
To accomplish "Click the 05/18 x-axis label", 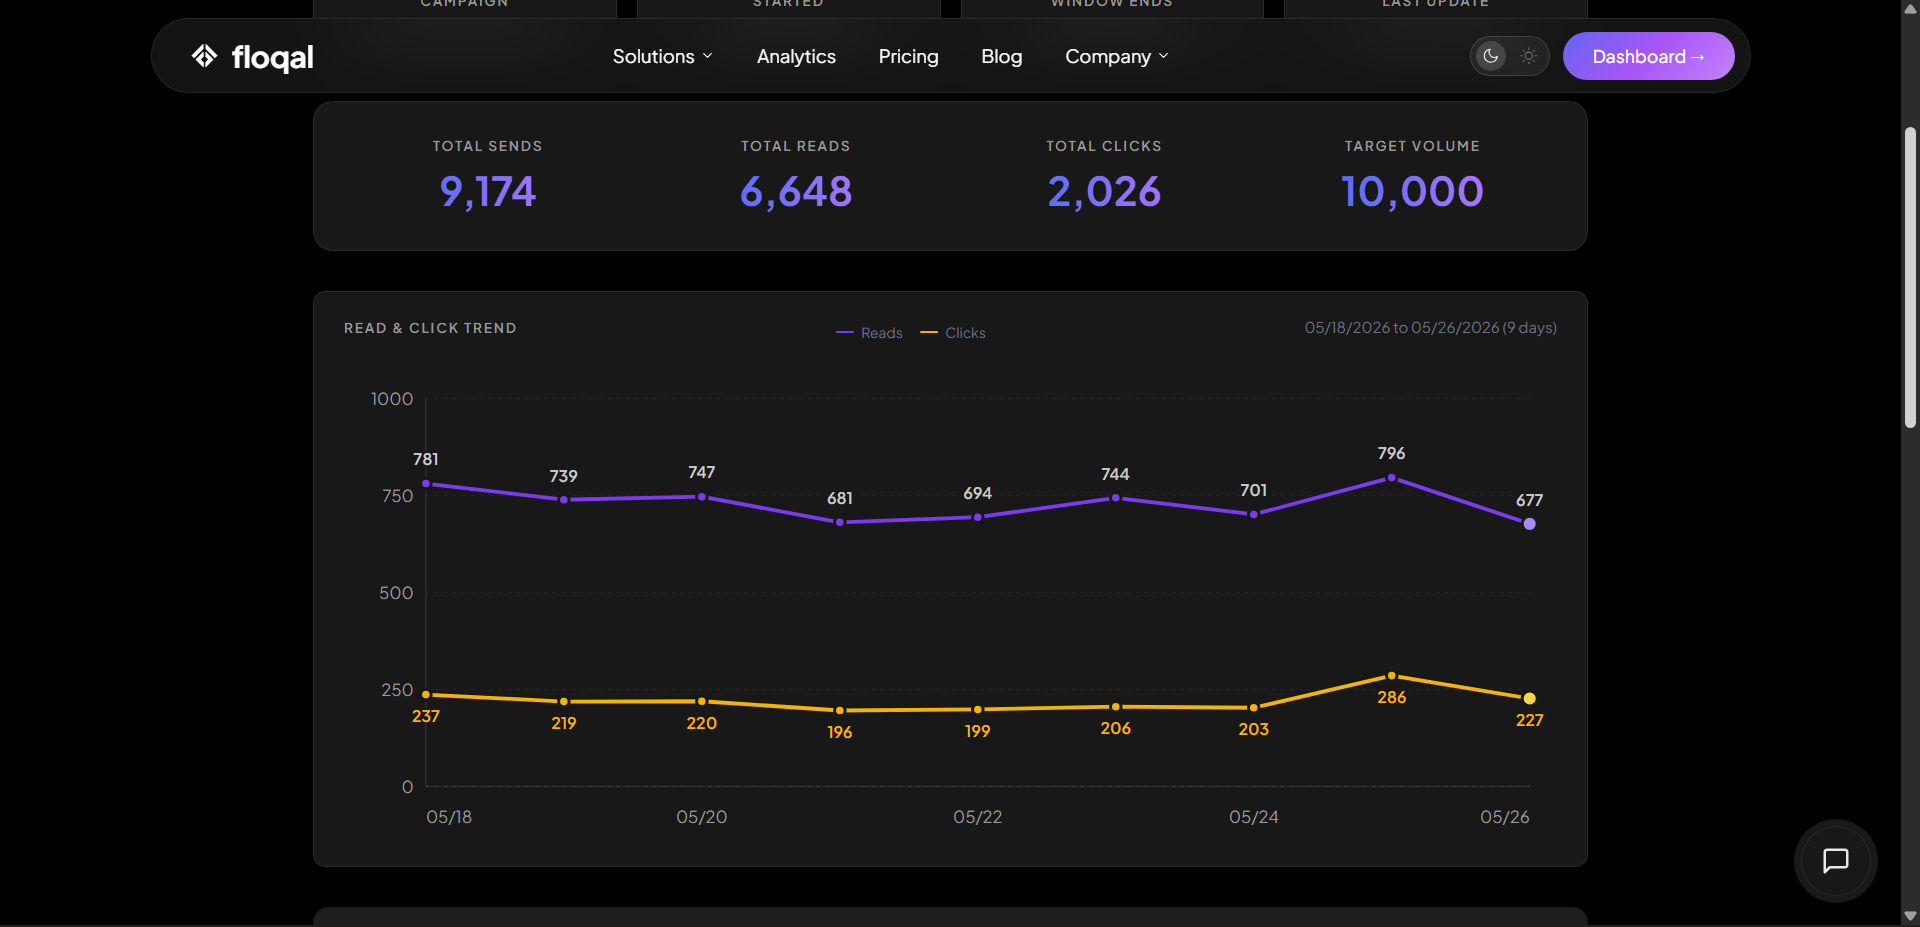I will pyautogui.click(x=449, y=817).
